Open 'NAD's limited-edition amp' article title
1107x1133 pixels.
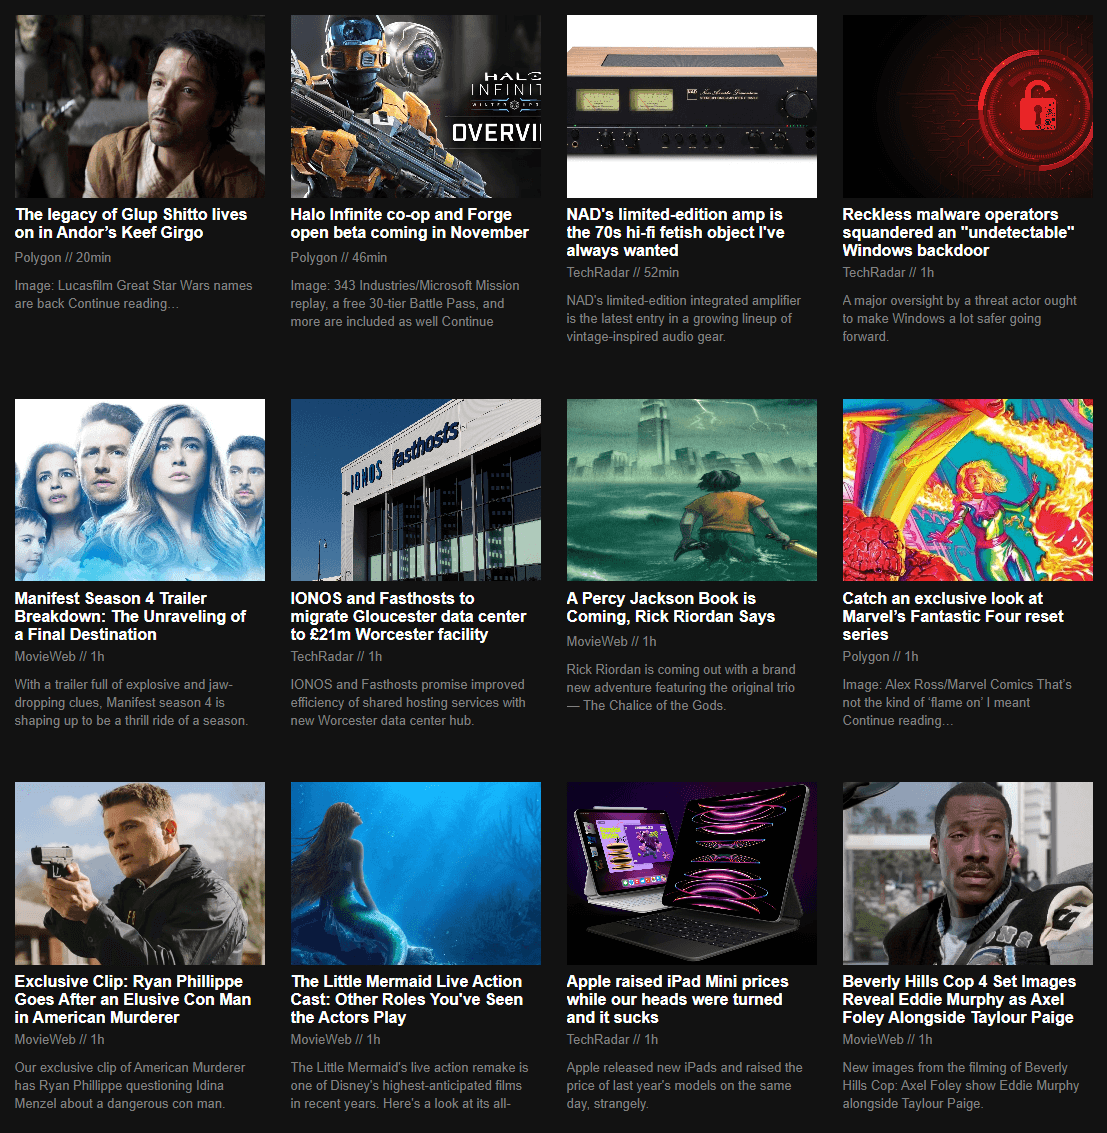coord(676,233)
